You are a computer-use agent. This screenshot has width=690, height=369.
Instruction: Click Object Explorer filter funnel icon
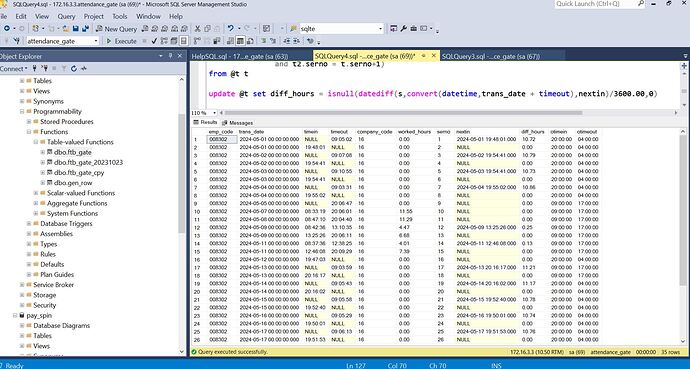tap(64, 69)
